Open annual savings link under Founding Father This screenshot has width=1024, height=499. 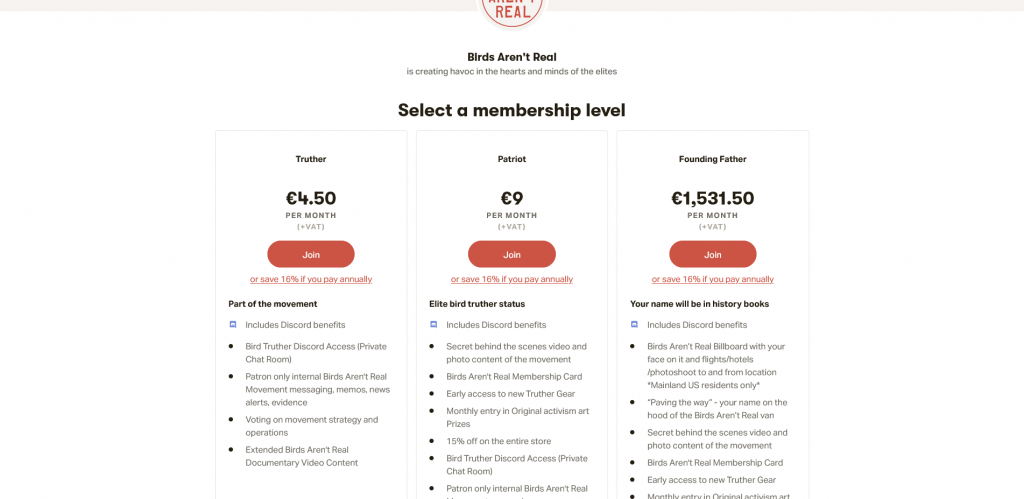pyautogui.click(x=712, y=279)
